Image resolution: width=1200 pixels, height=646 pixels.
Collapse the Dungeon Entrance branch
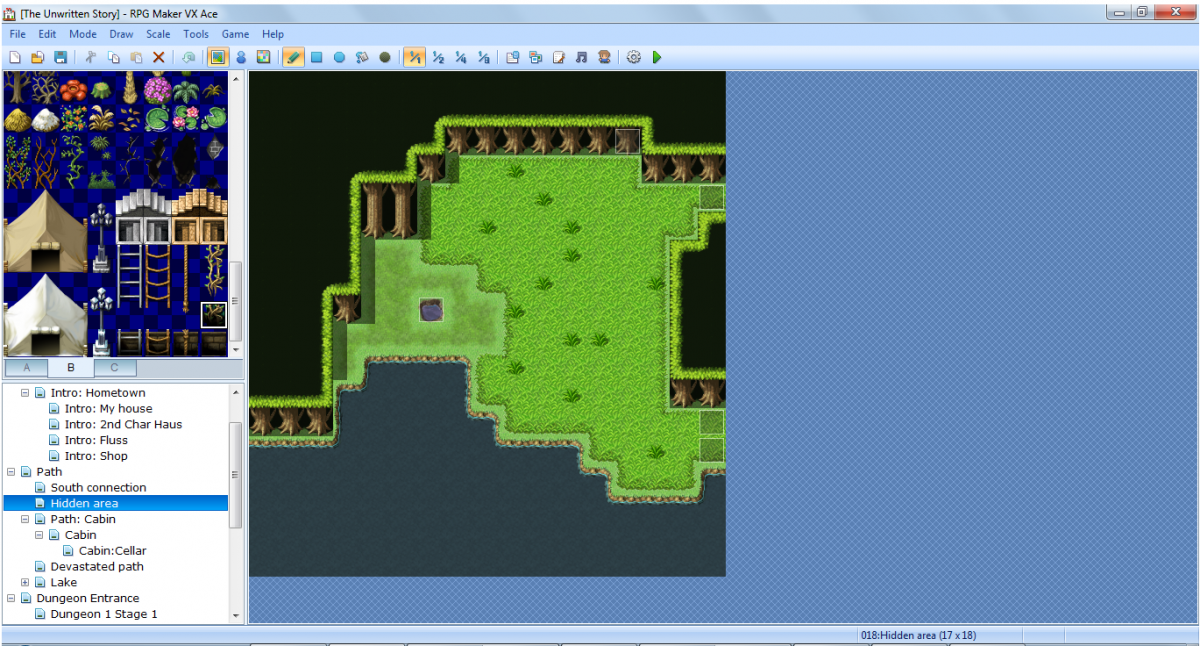[11, 598]
